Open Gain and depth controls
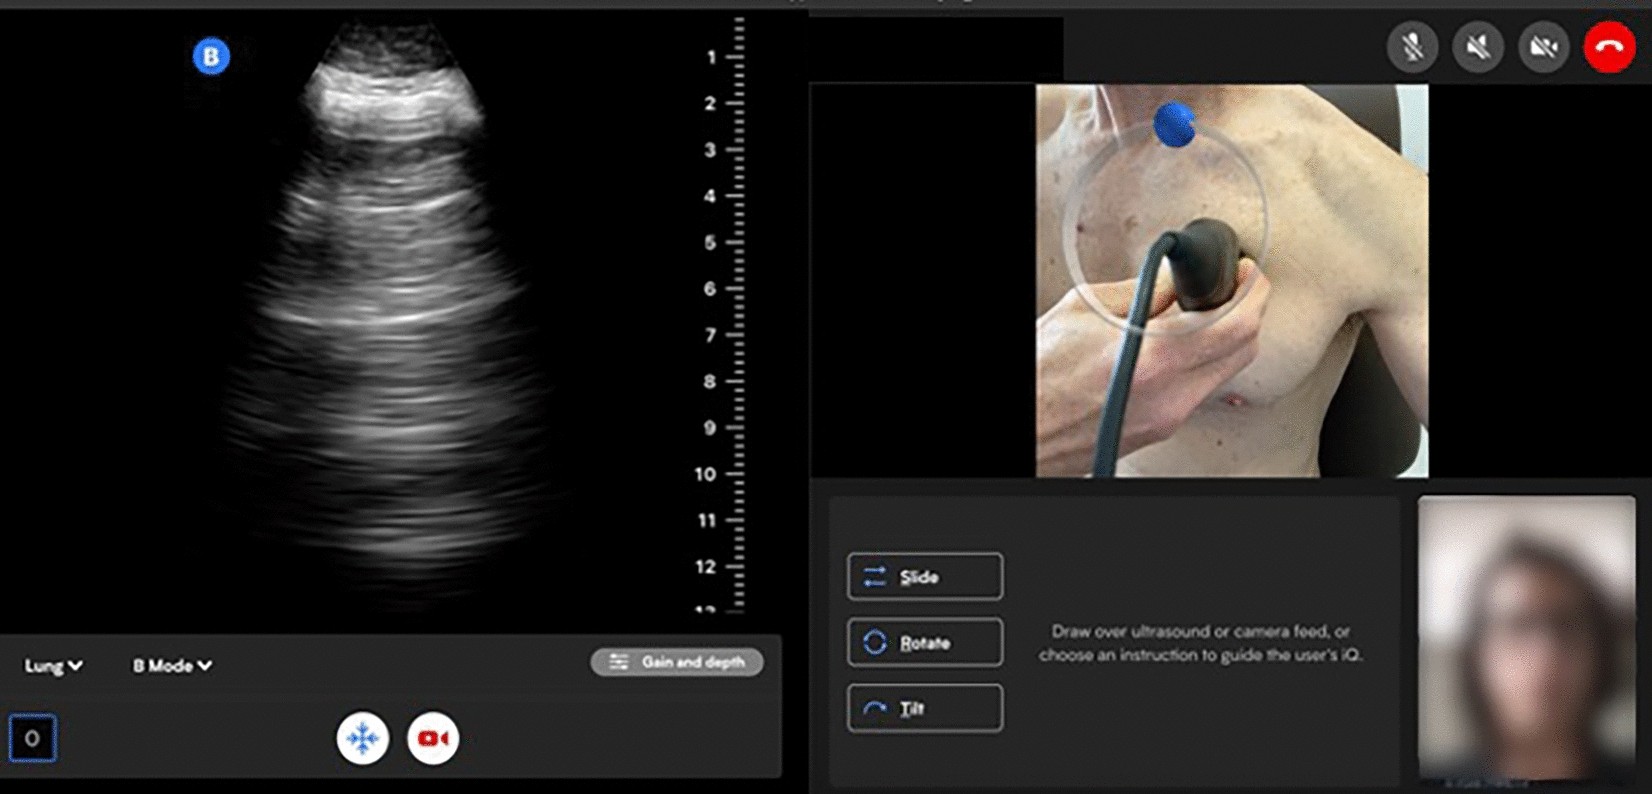 (x=677, y=662)
